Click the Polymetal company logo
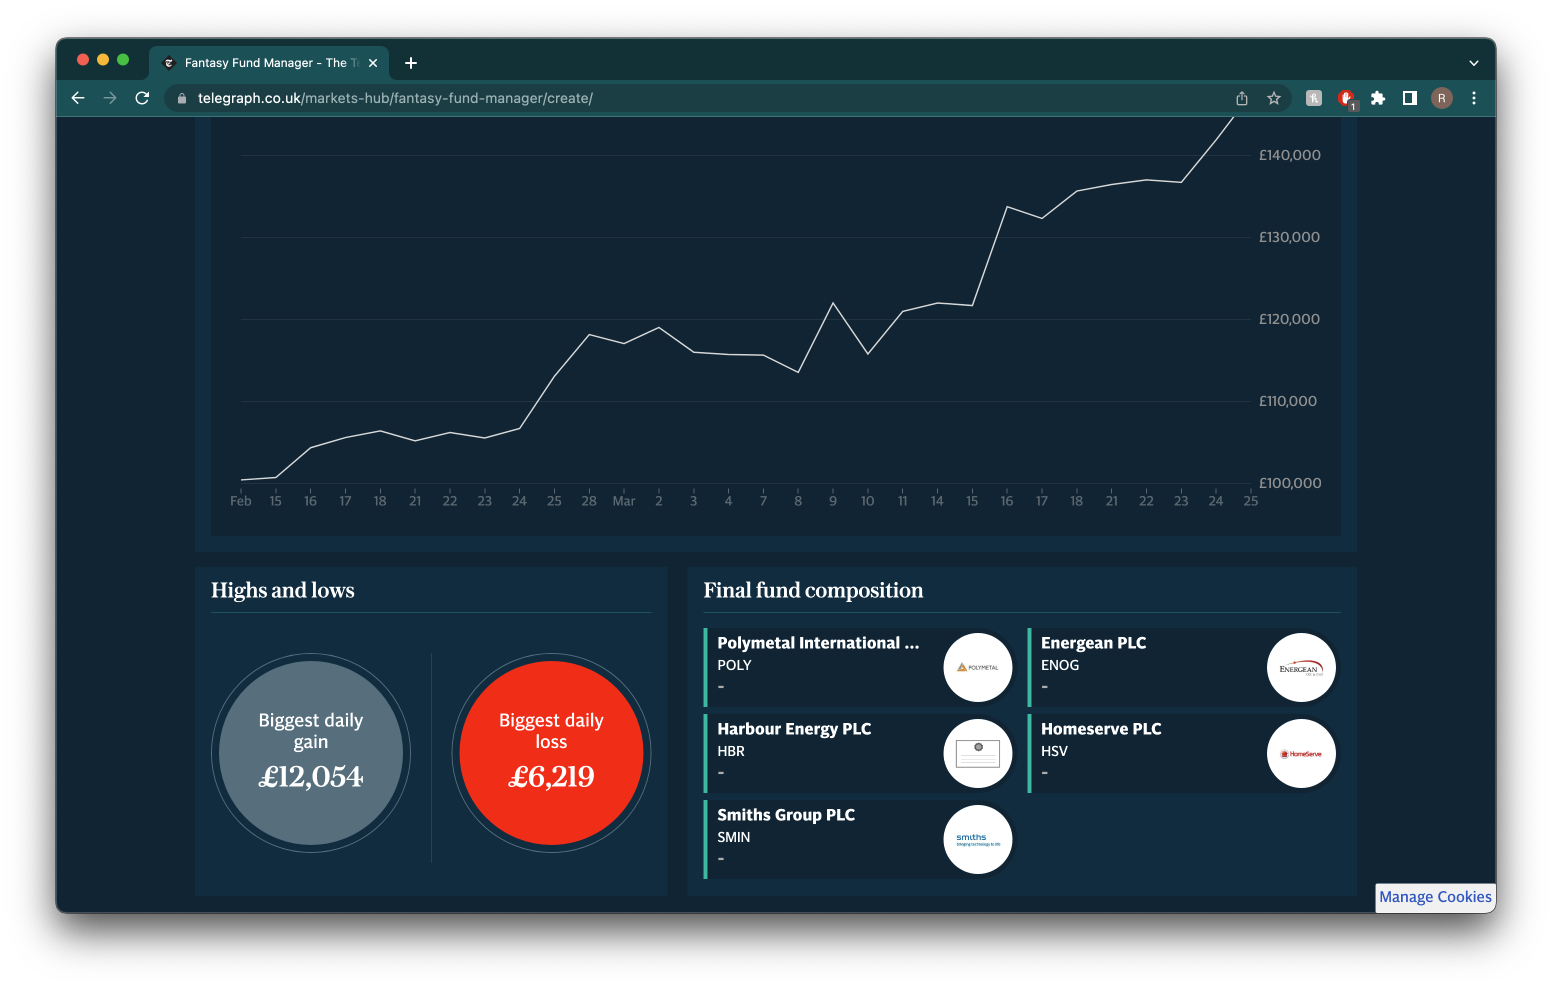The width and height of the screenshot is (1552, 987). pos(978,667)
